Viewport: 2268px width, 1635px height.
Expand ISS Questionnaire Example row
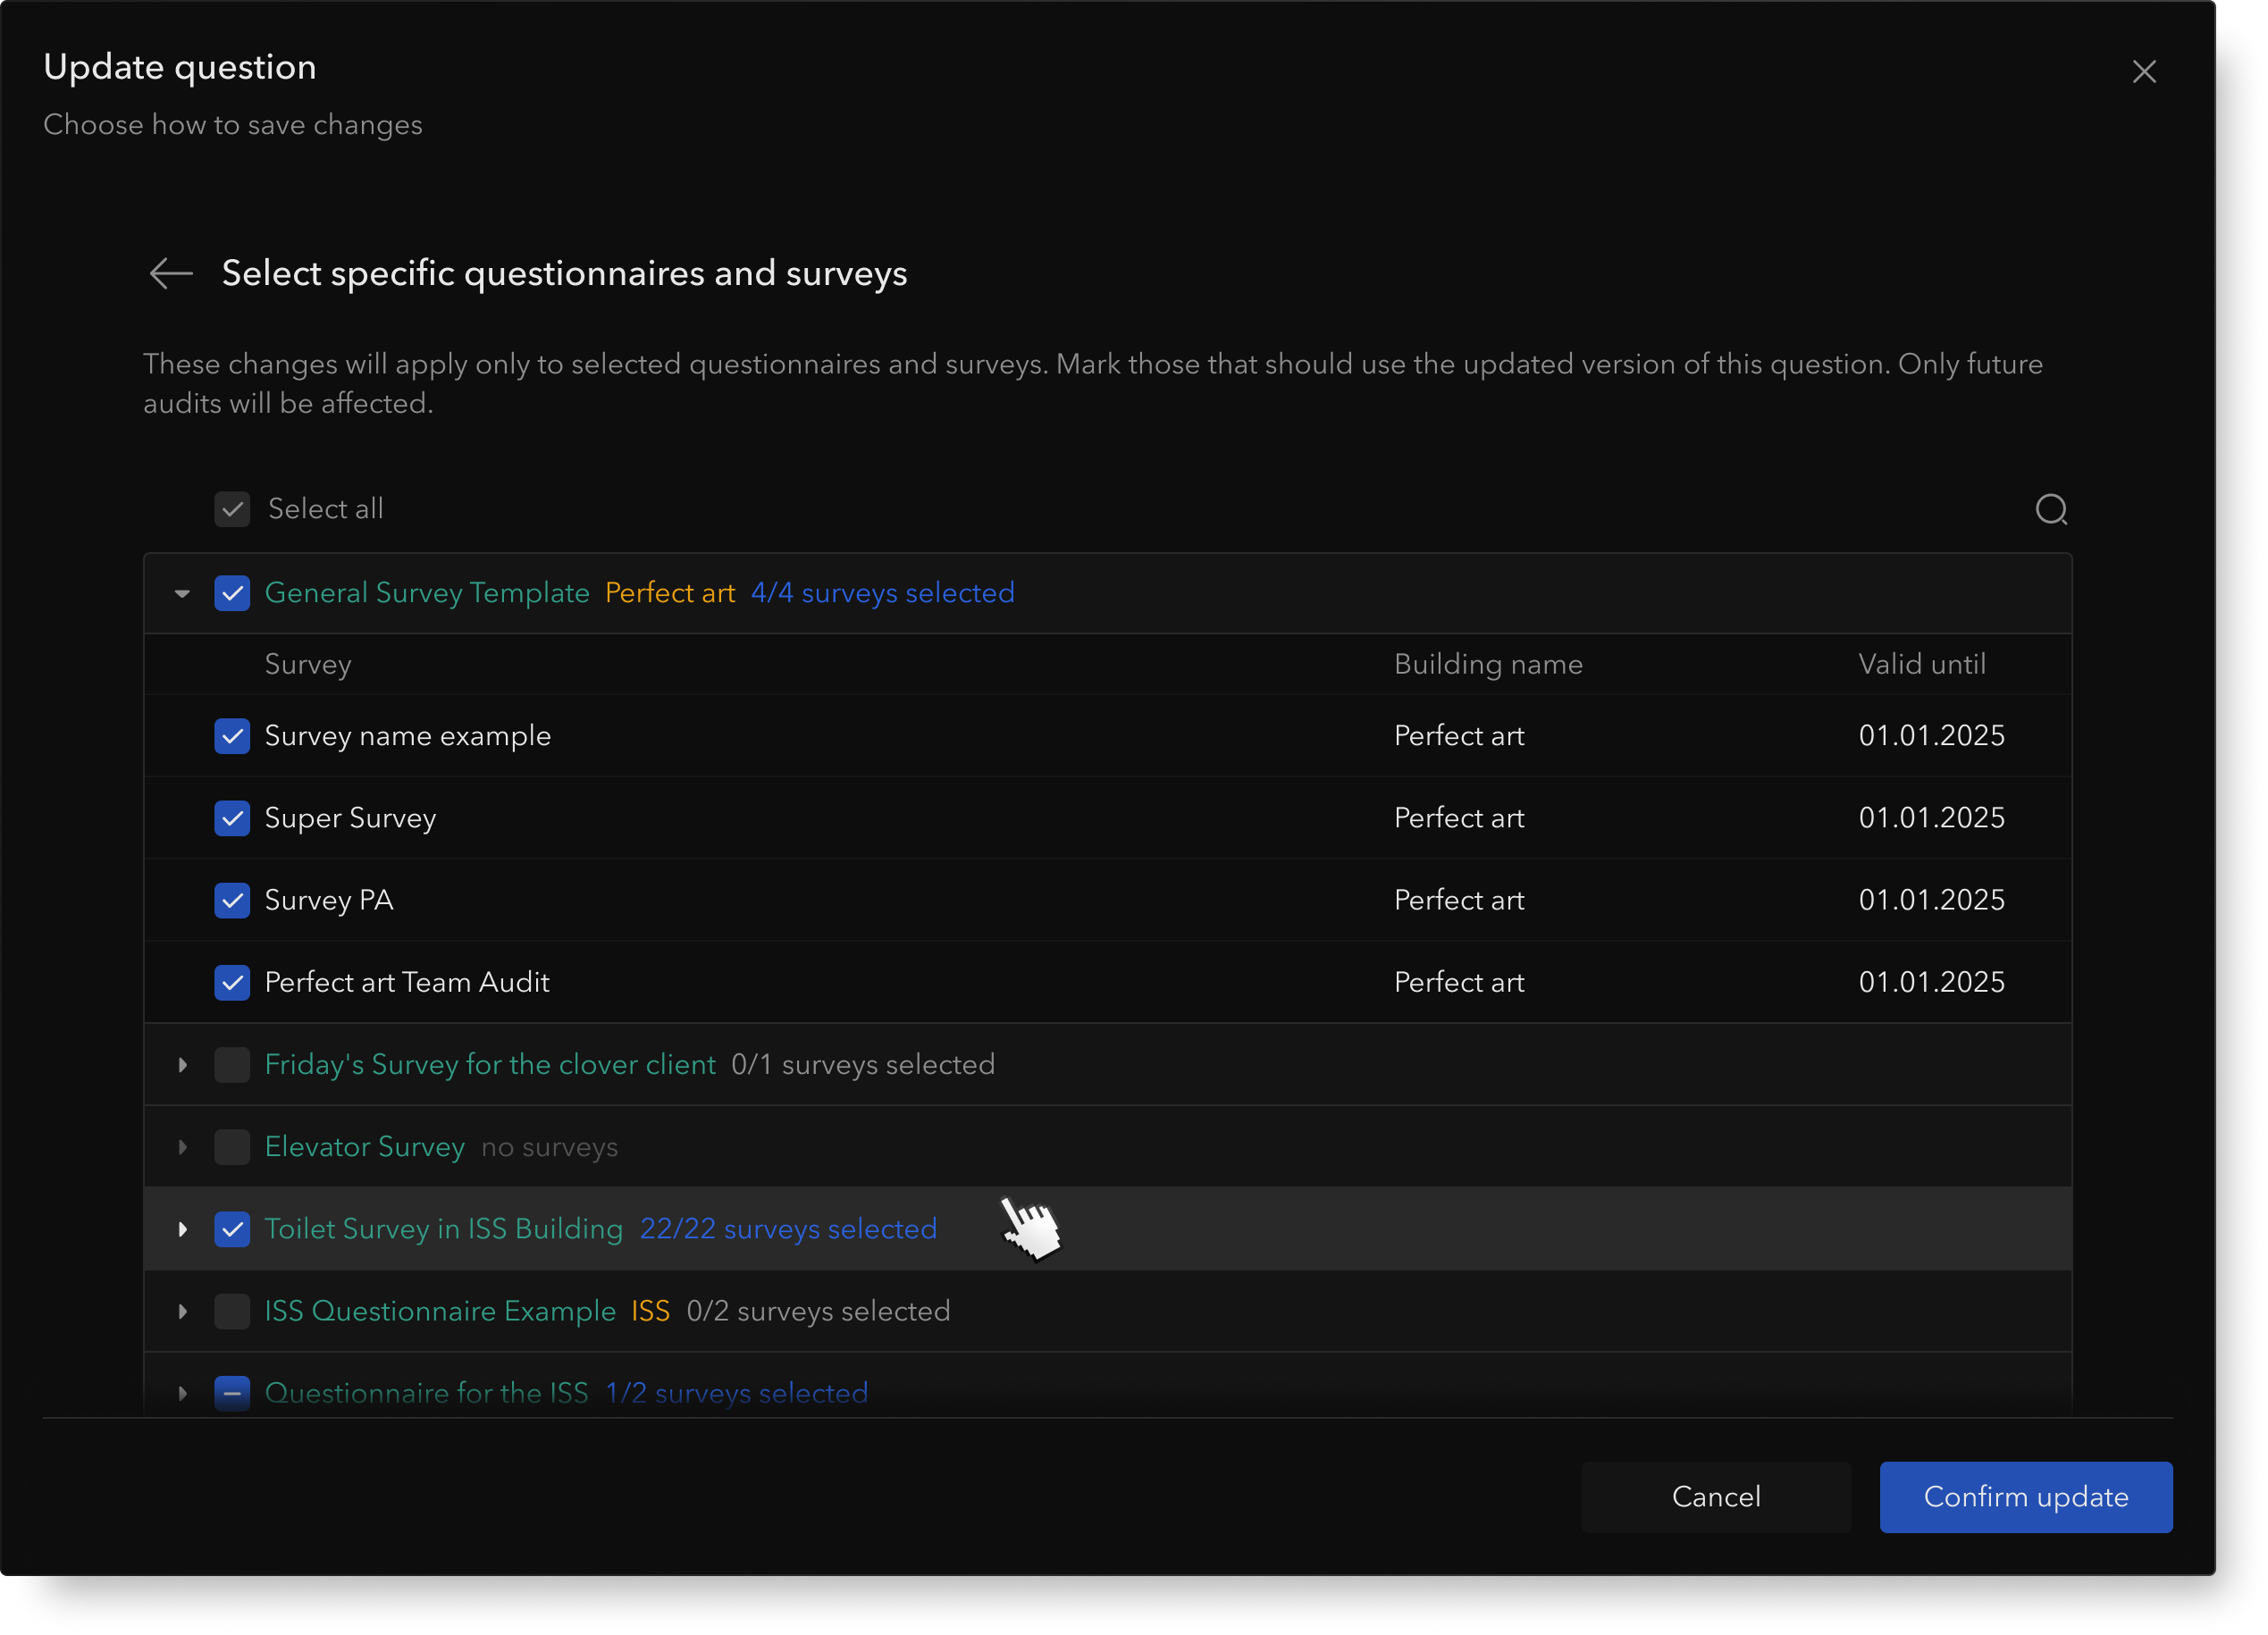182,1311
